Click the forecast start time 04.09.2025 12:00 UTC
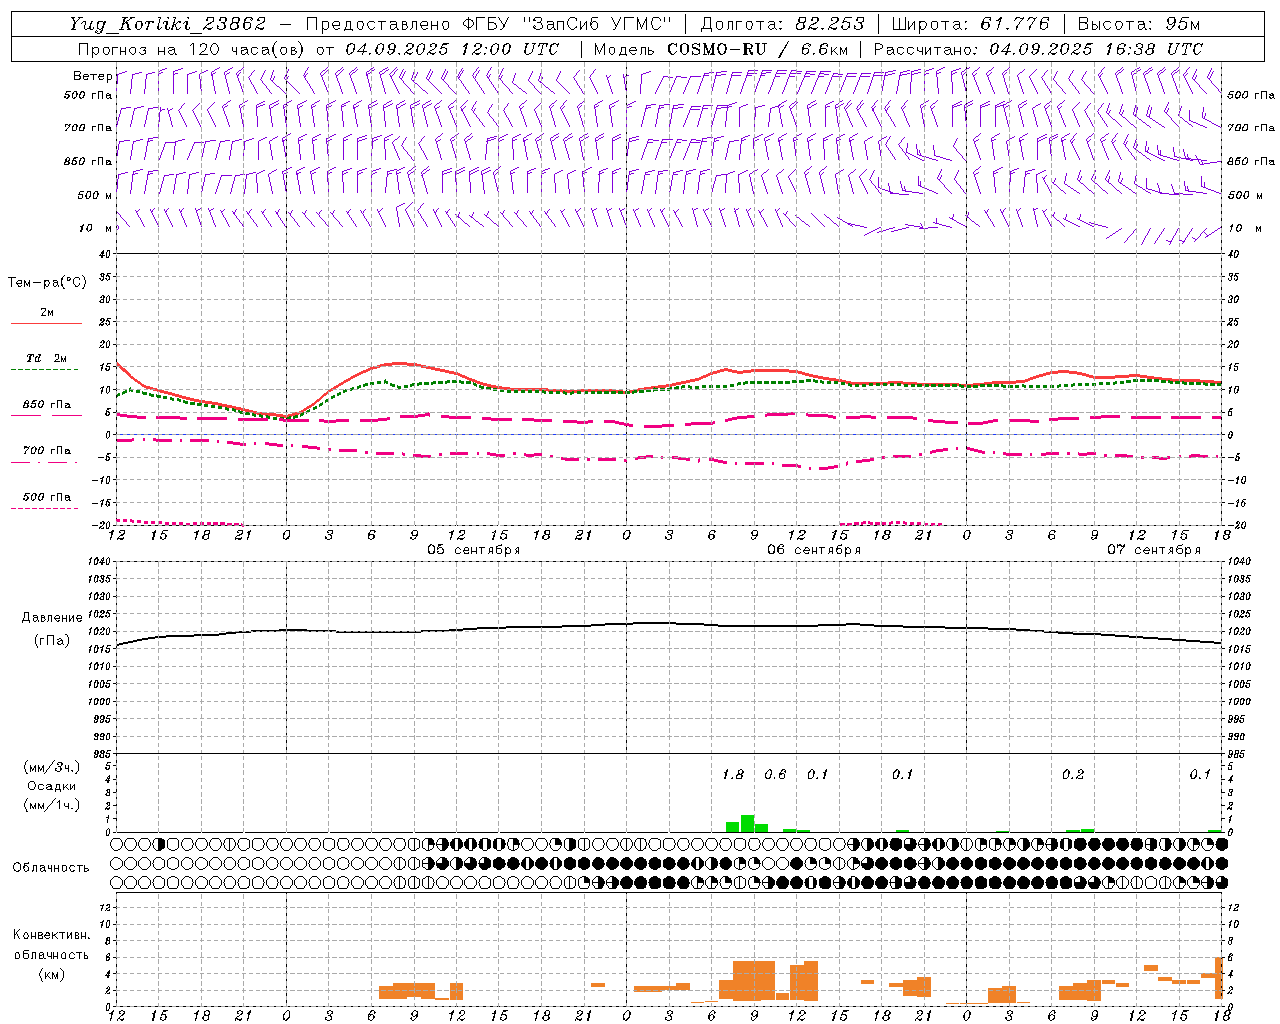The image size is (1280, 1024). point(452,49)
